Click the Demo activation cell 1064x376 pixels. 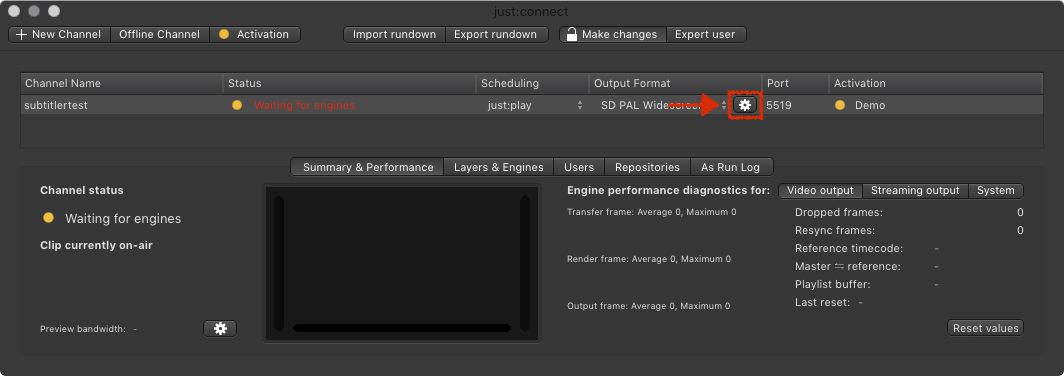(x=870, y=105)
